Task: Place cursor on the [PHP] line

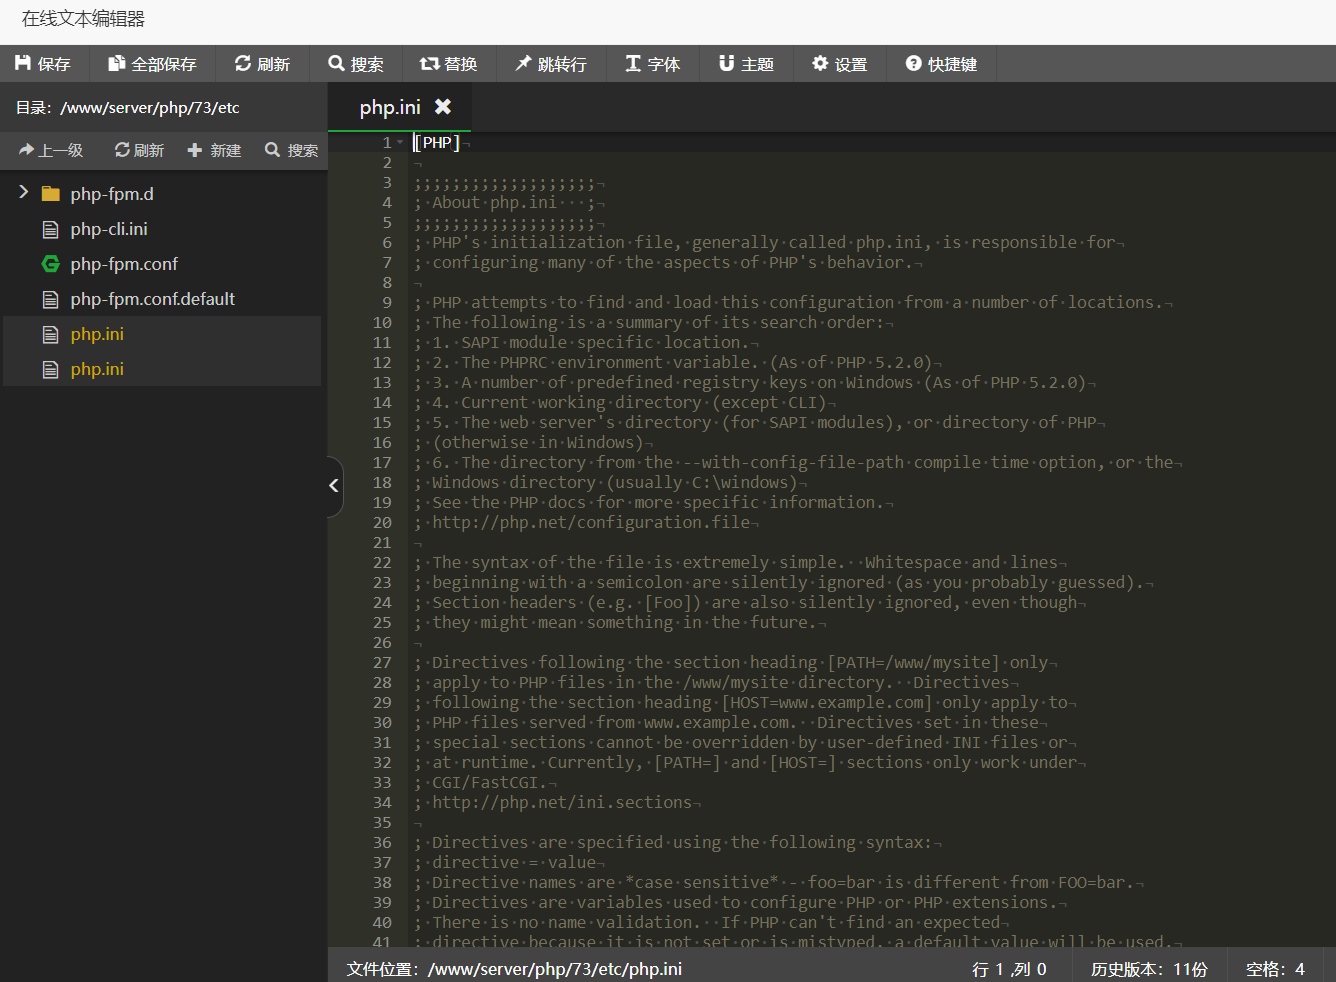Action: click(x=437, y=142)
